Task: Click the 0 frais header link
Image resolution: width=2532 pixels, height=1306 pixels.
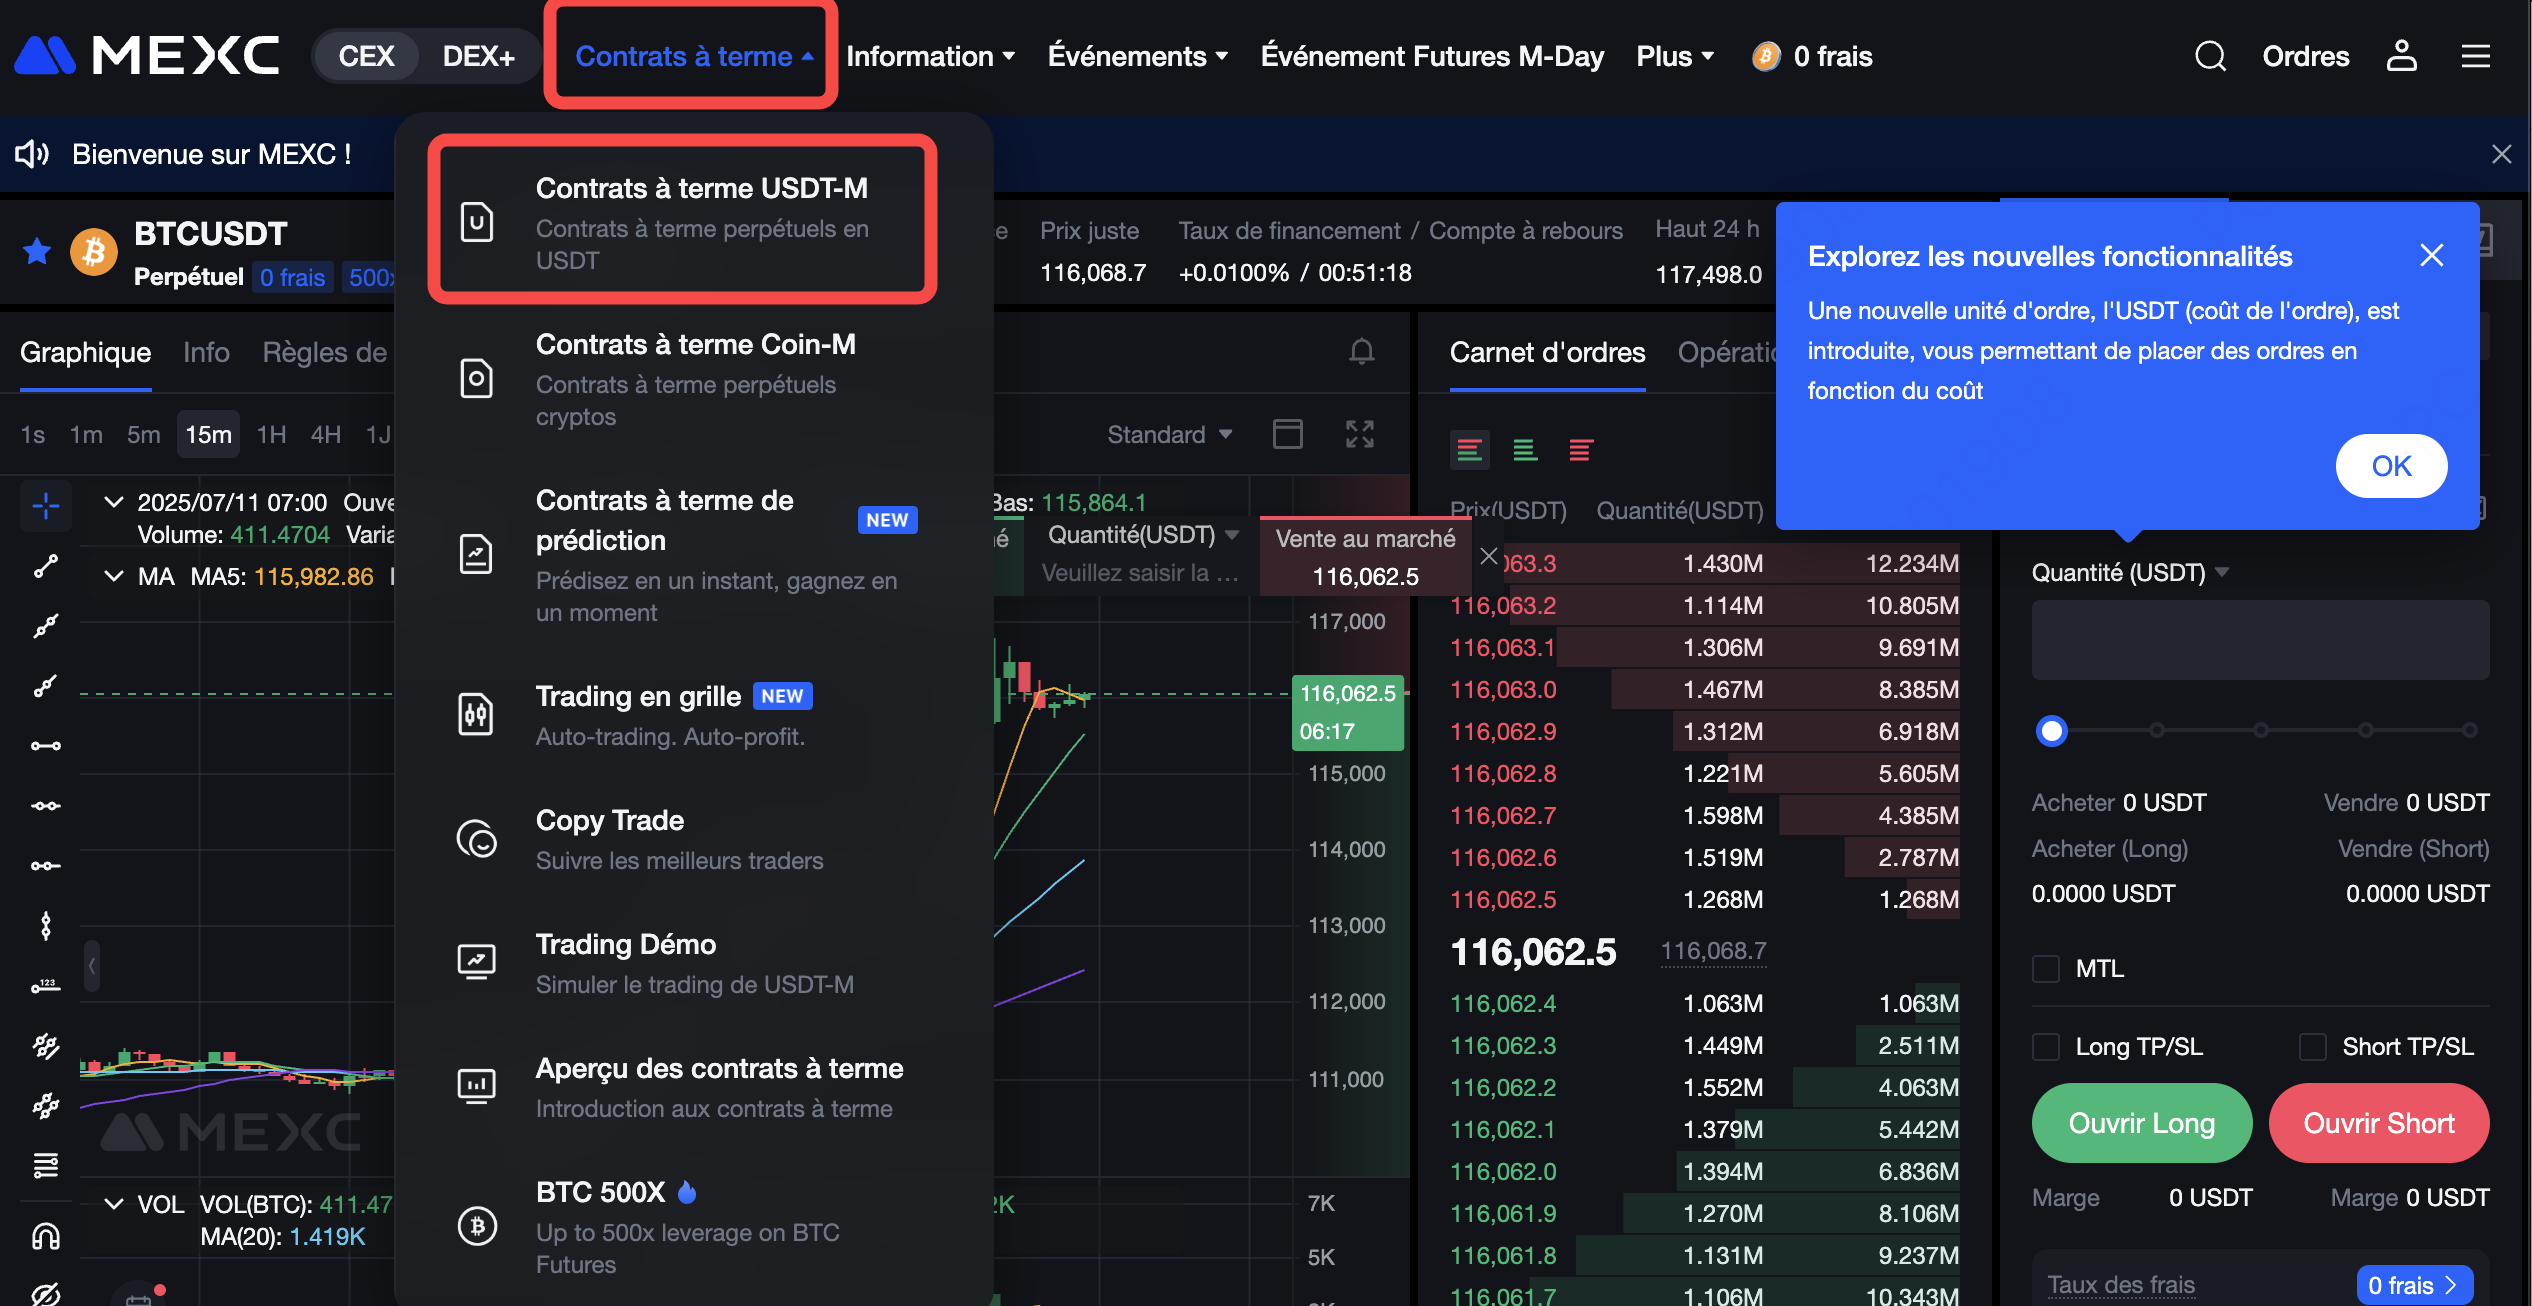Action: [1813, 56]
